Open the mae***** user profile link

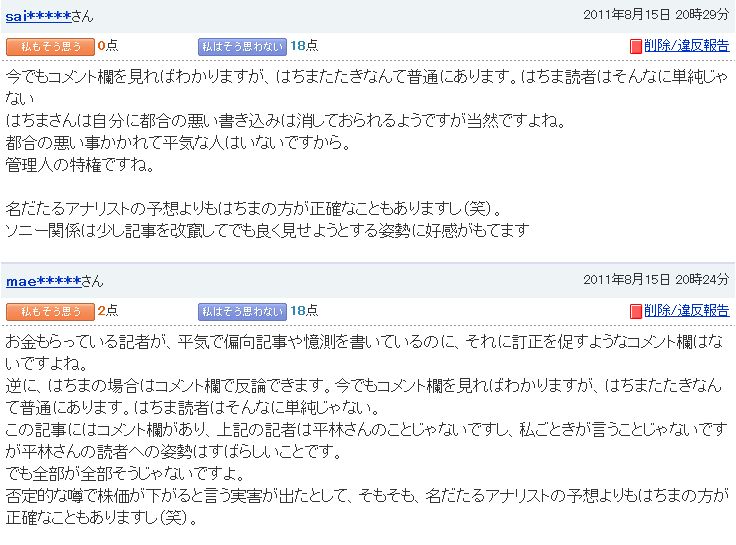pos(44,282)
